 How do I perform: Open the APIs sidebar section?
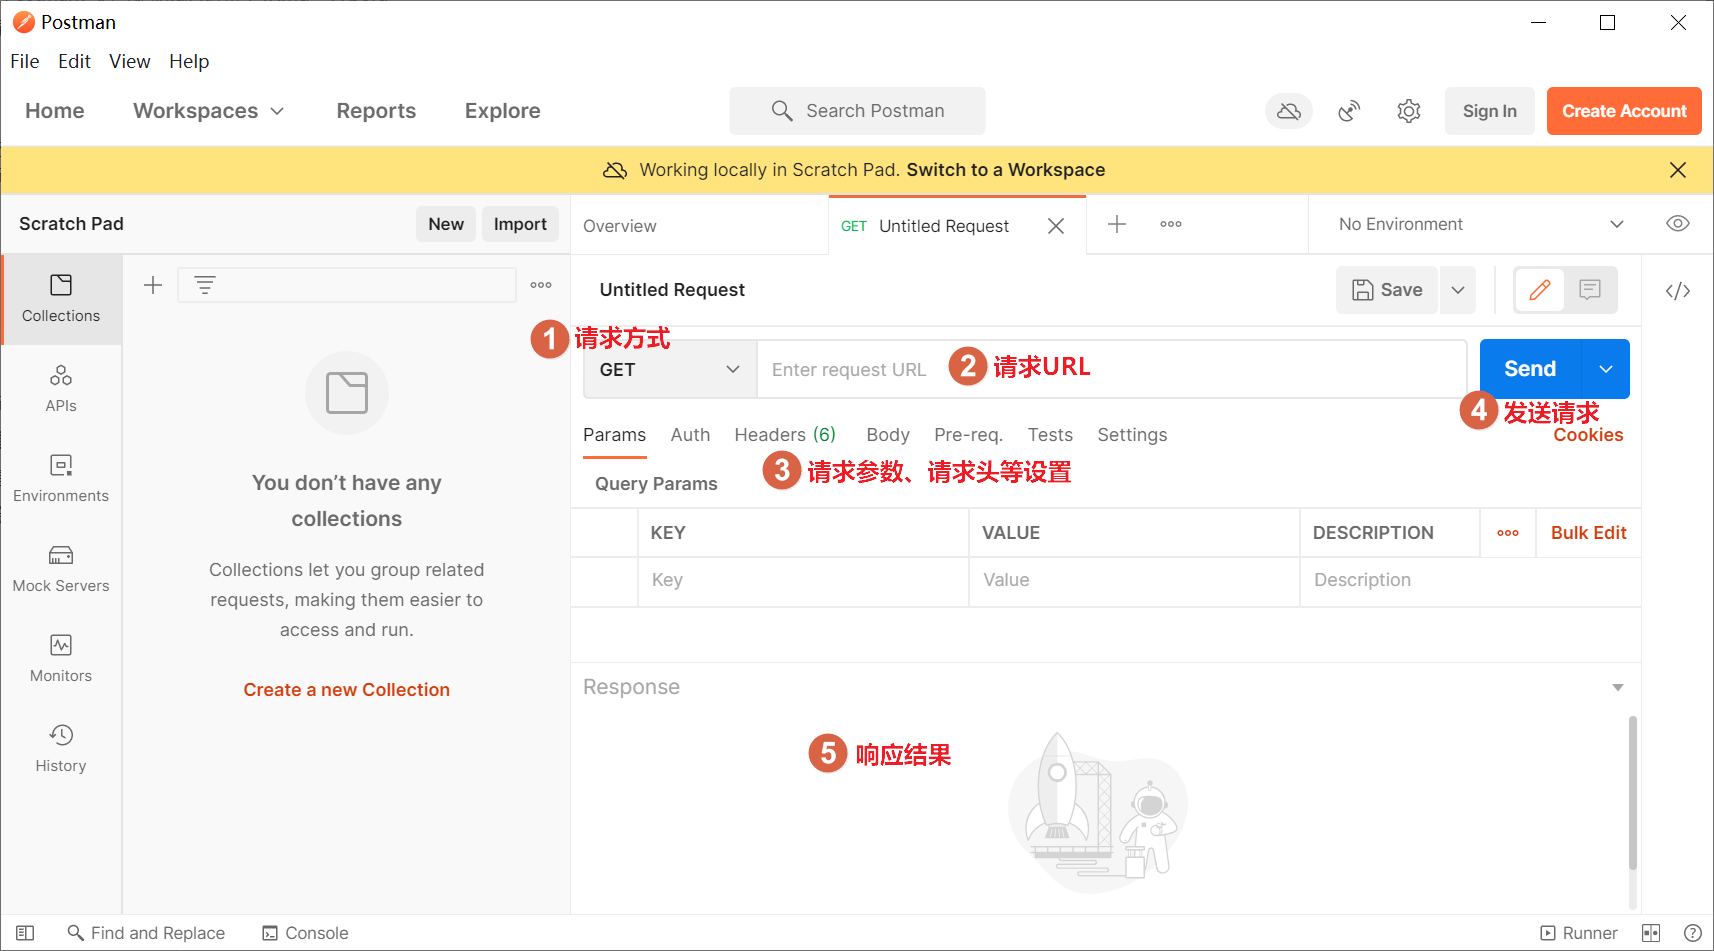61,388
